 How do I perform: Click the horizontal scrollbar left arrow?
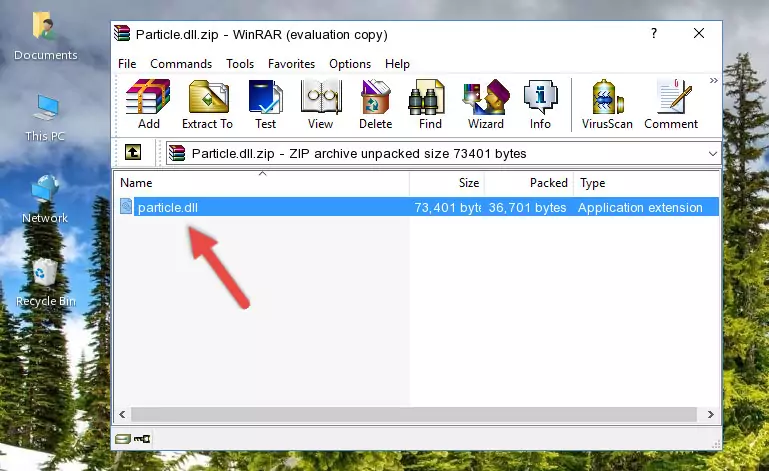click(x=122, y=415)
